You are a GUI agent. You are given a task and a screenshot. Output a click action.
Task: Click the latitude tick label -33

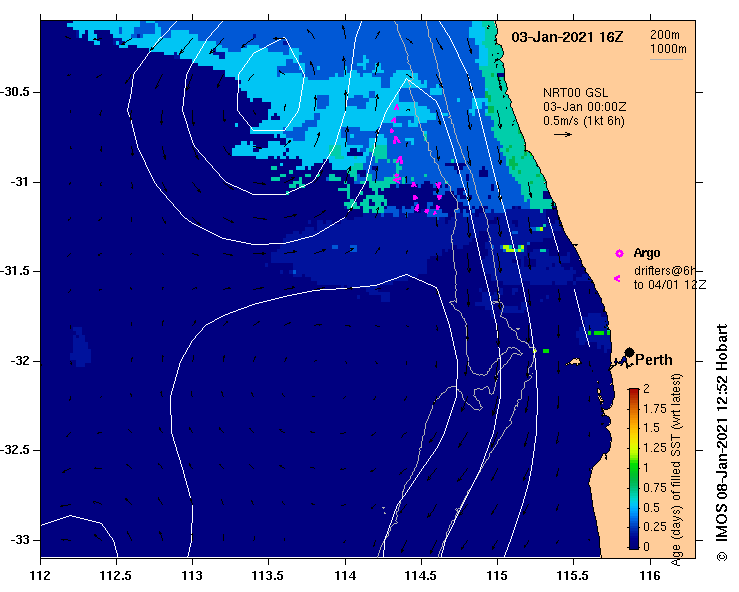pos(20,540)
